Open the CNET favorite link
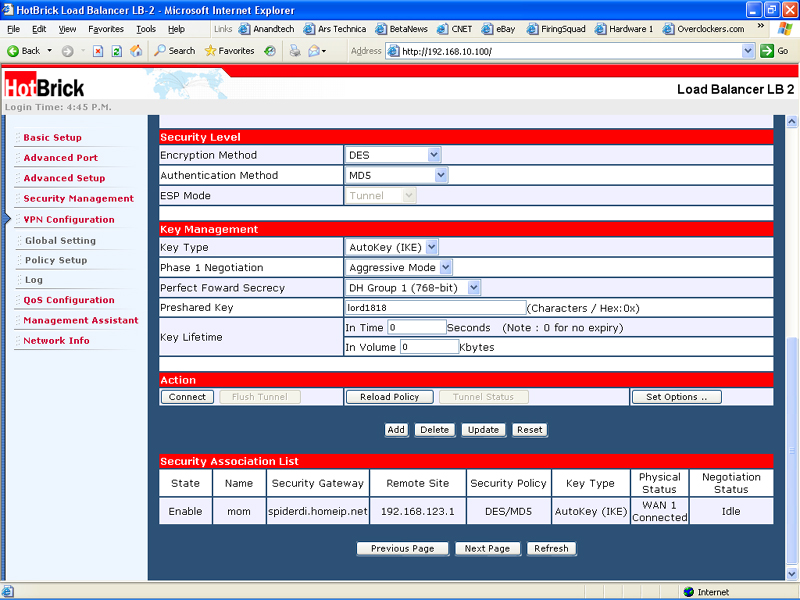Image resolution: width=800 pixels, height=600 pixels. click(454, 29)
